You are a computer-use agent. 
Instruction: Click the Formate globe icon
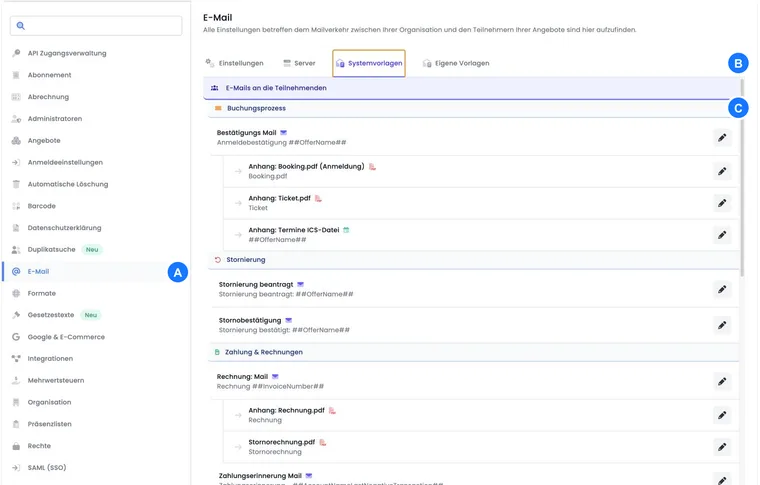coord(16,293)
